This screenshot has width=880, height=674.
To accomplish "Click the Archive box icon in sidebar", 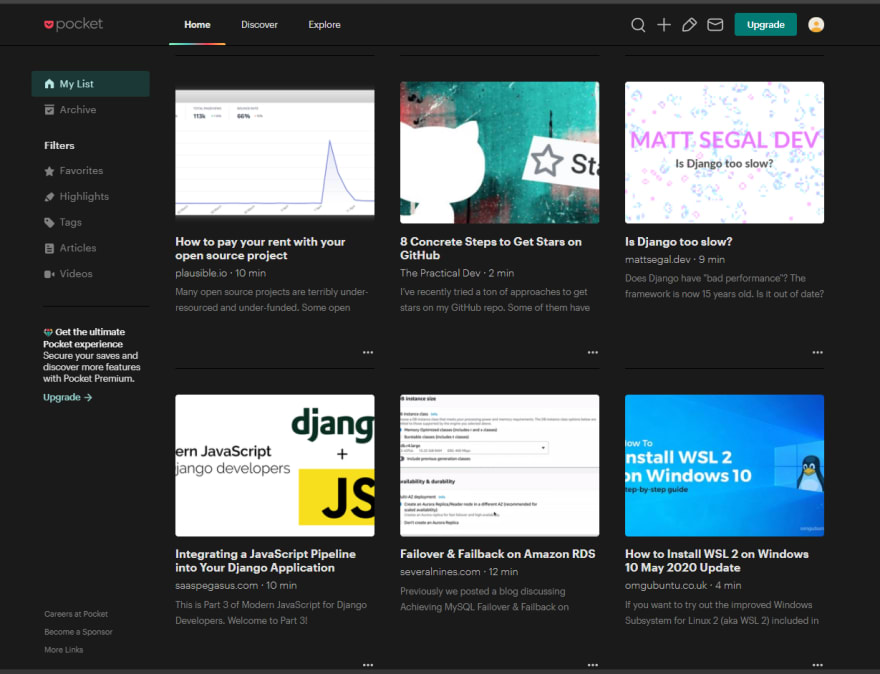I will click(49, 109).
